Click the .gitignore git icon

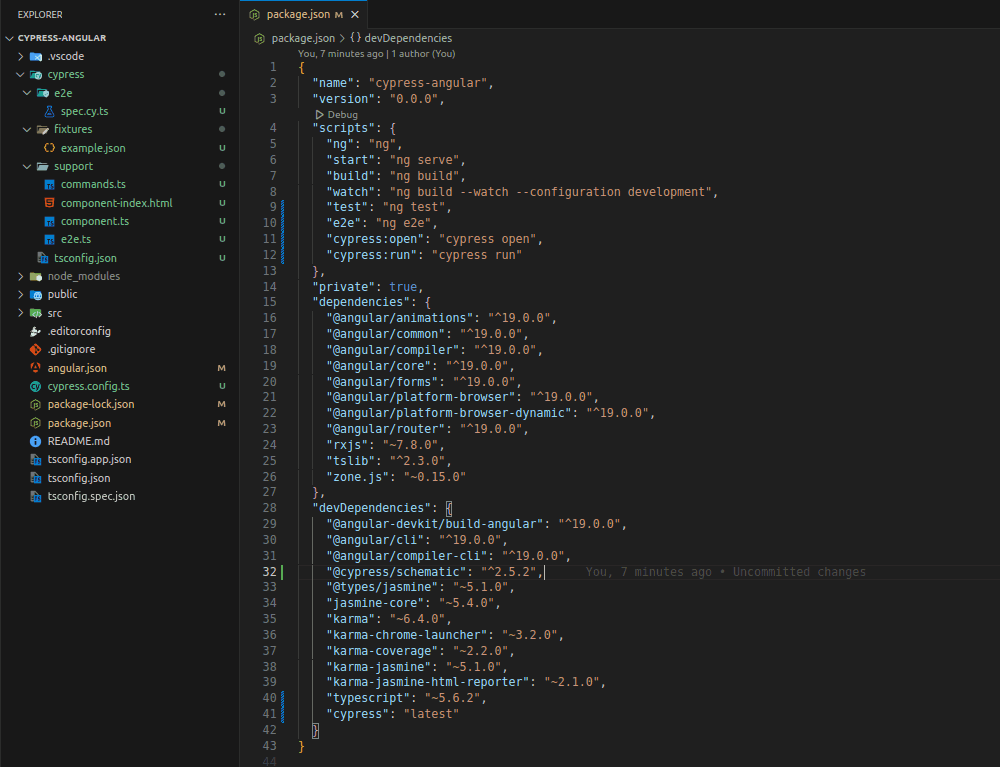click(36, 349)
